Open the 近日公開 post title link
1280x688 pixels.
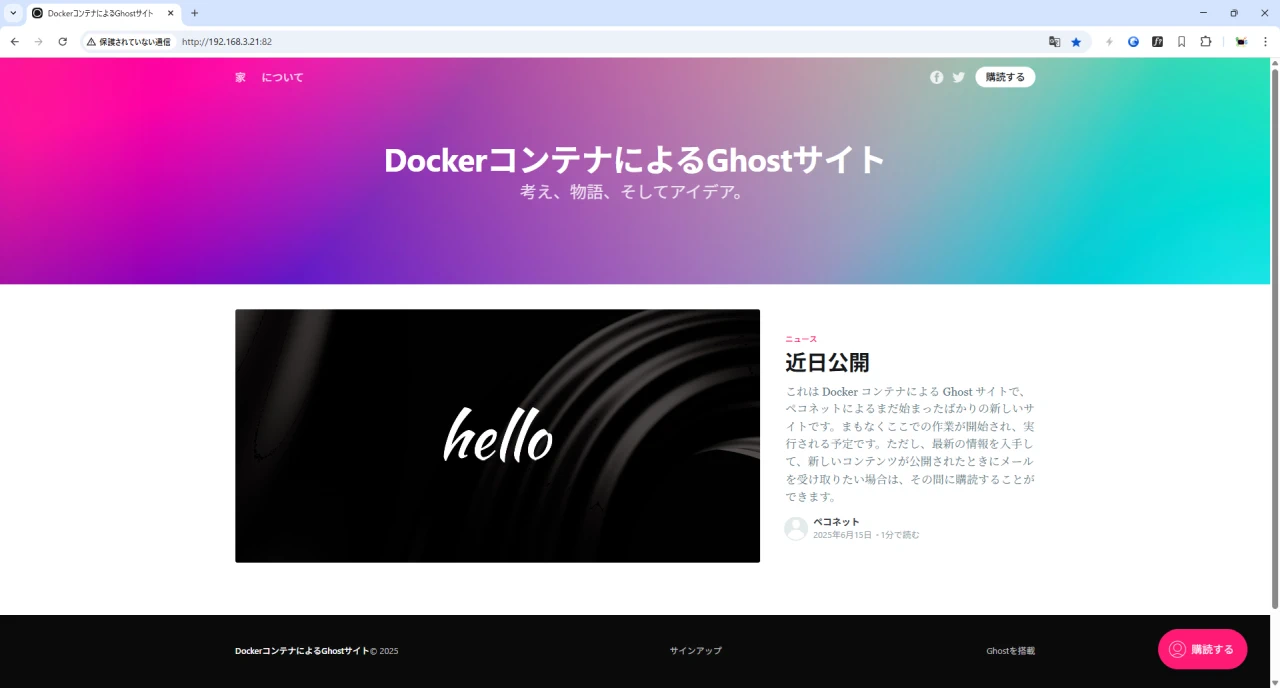[x=826, y=362]
